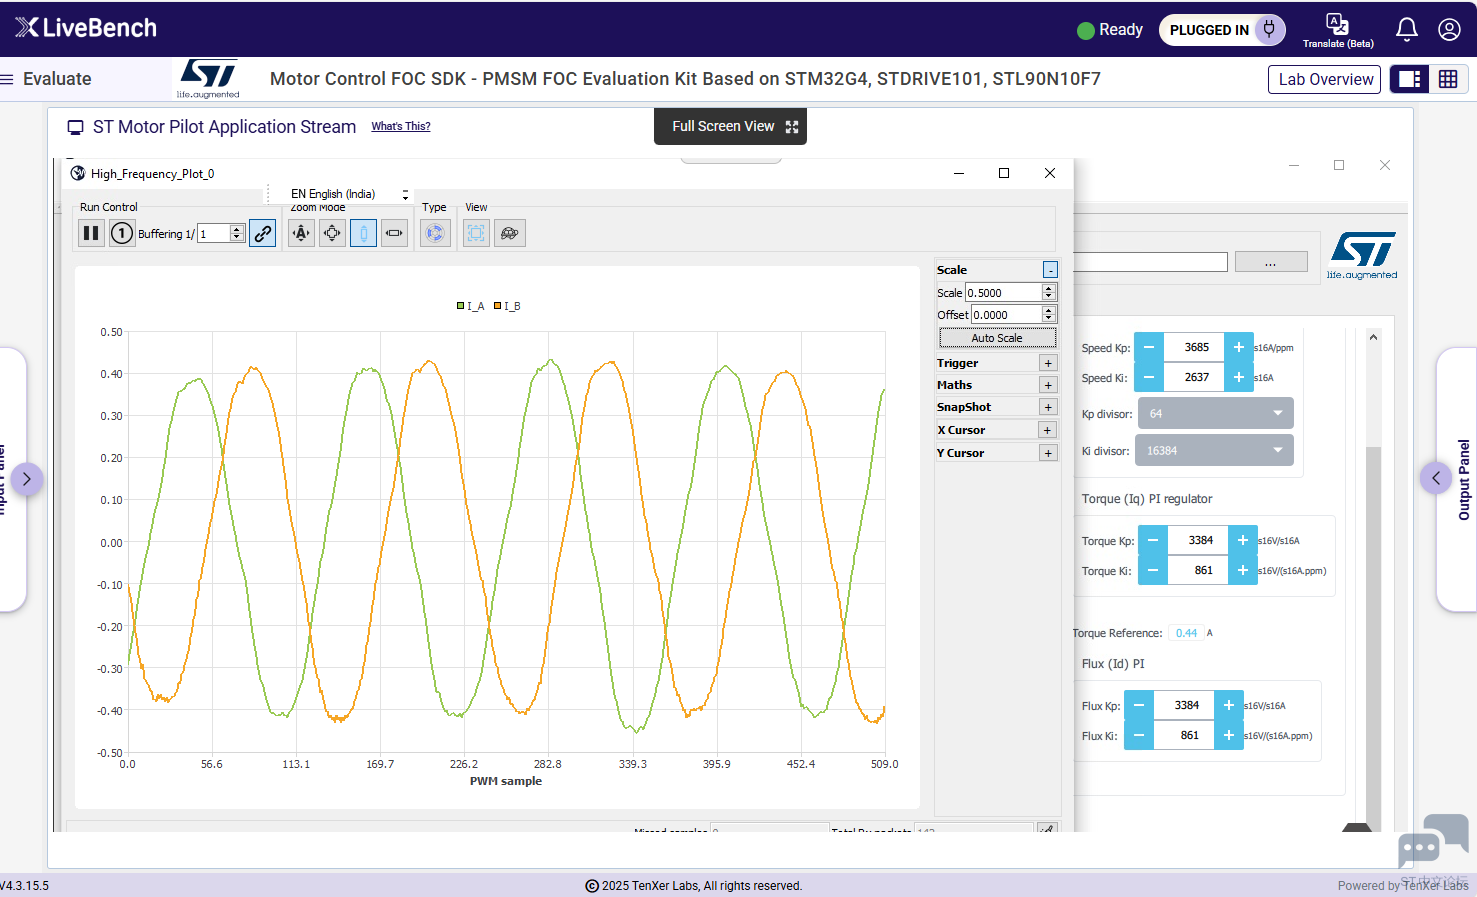
Task: Select the horizontal zoom mode
Action: (395, 233)
